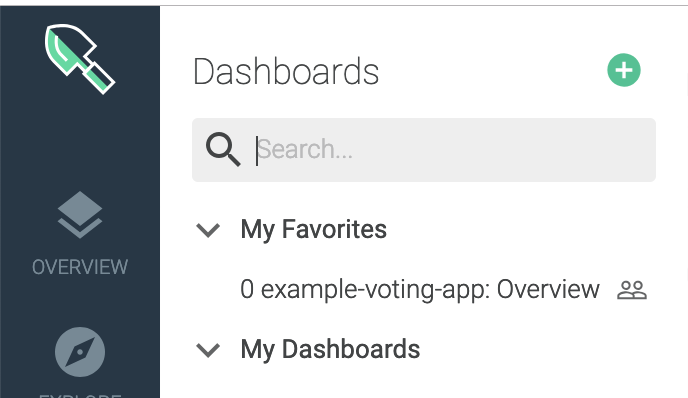Click the Search... placeholder text
The width and height of the screenshot is (688, 398).
coord(305,150)
